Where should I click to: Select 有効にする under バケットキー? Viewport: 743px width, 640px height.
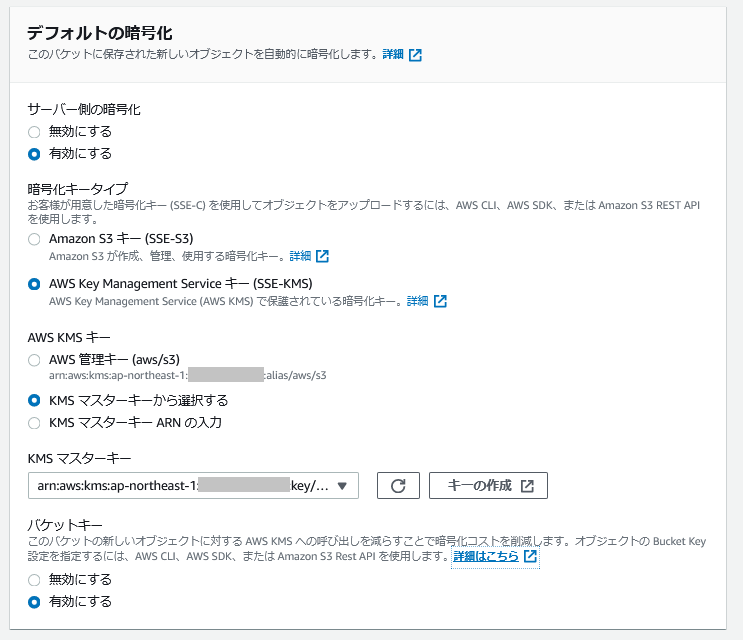click(x=34, y=602)
